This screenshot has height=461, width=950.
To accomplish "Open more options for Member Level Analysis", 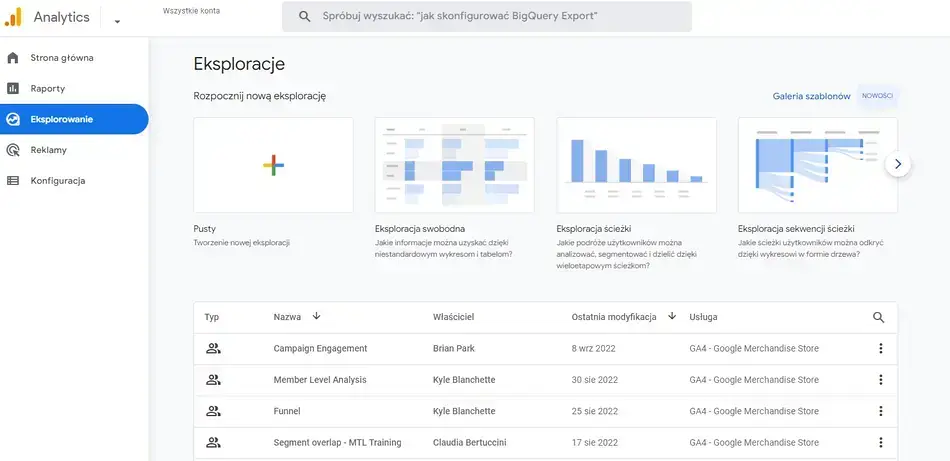I will (881, 380).
